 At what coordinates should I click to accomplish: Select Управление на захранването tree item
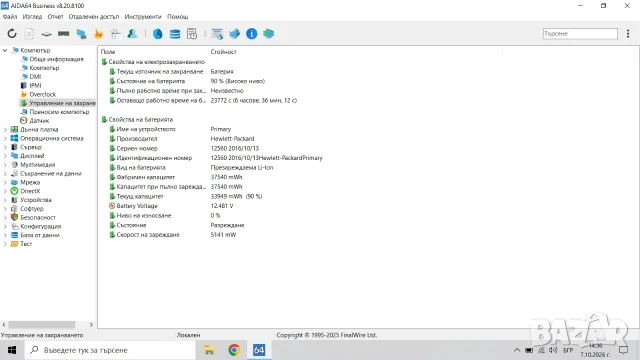(x=58, y=103)
